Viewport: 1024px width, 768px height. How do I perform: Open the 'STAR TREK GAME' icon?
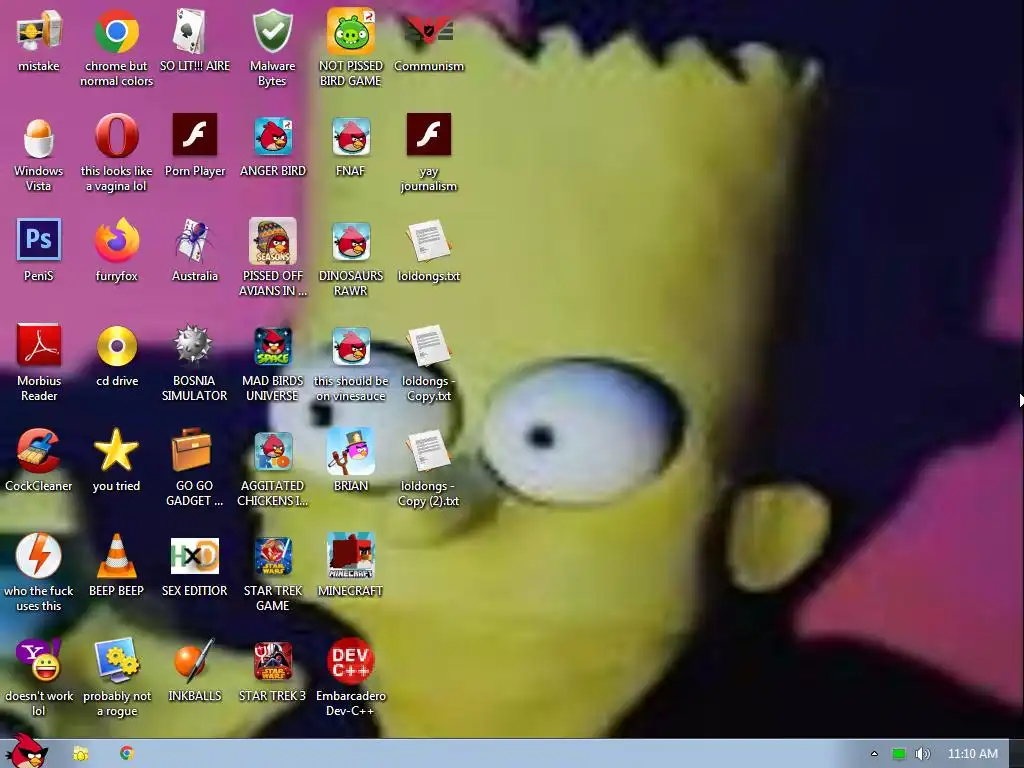[272, 556]
